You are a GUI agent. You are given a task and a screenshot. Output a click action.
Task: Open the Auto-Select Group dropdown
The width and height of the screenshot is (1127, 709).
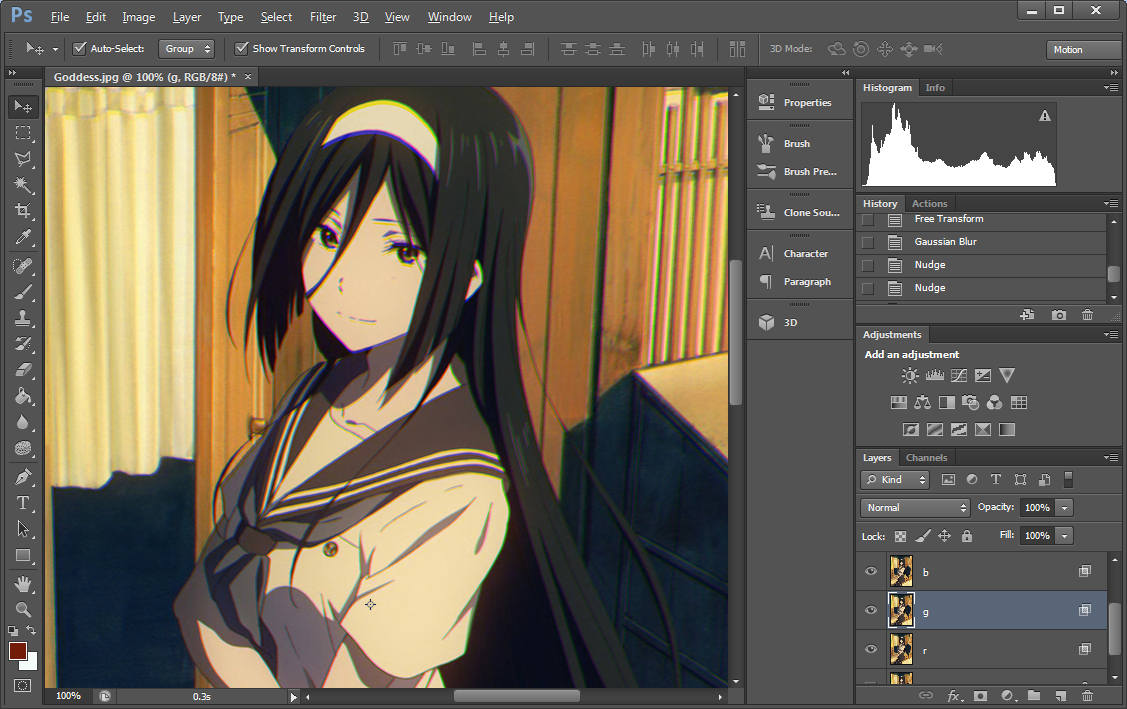tap(188, 48)
